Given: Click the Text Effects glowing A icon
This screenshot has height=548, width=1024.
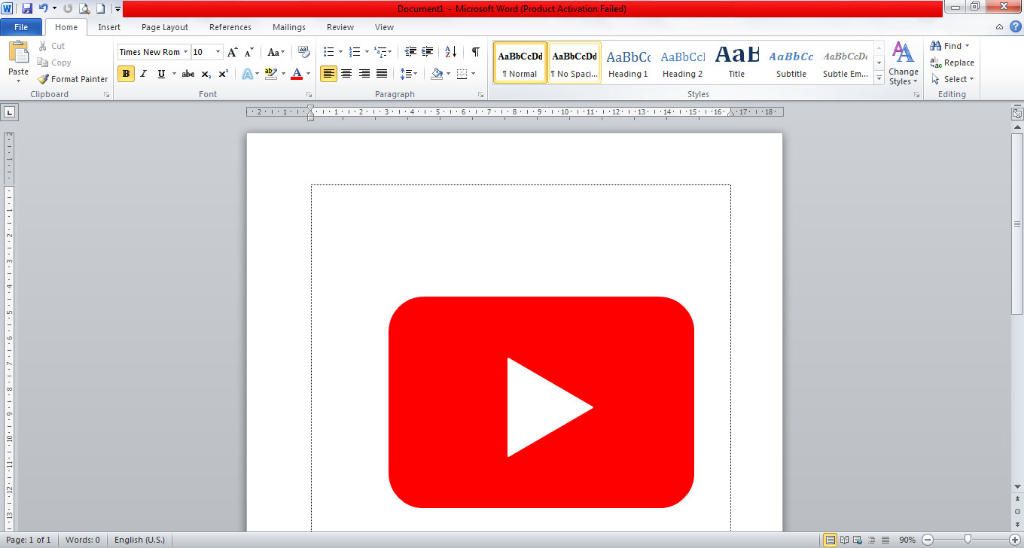Looking at the screenshot, I should point(248,74).
